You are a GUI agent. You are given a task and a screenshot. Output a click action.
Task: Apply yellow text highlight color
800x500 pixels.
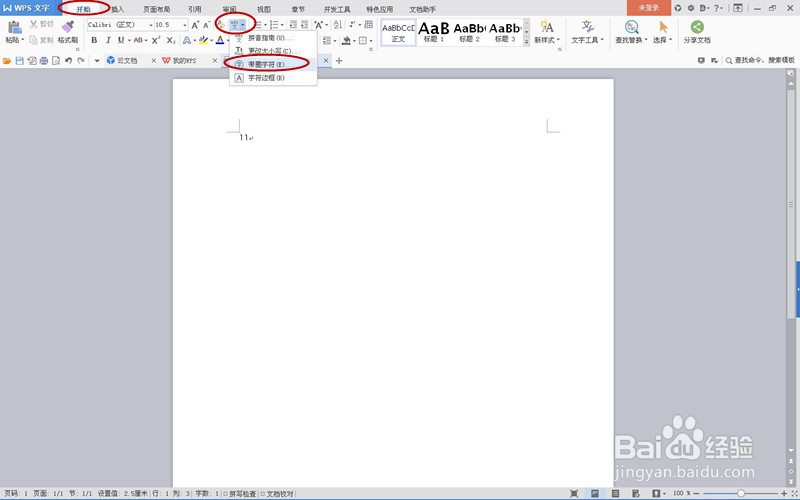click(x=204, y=40)
